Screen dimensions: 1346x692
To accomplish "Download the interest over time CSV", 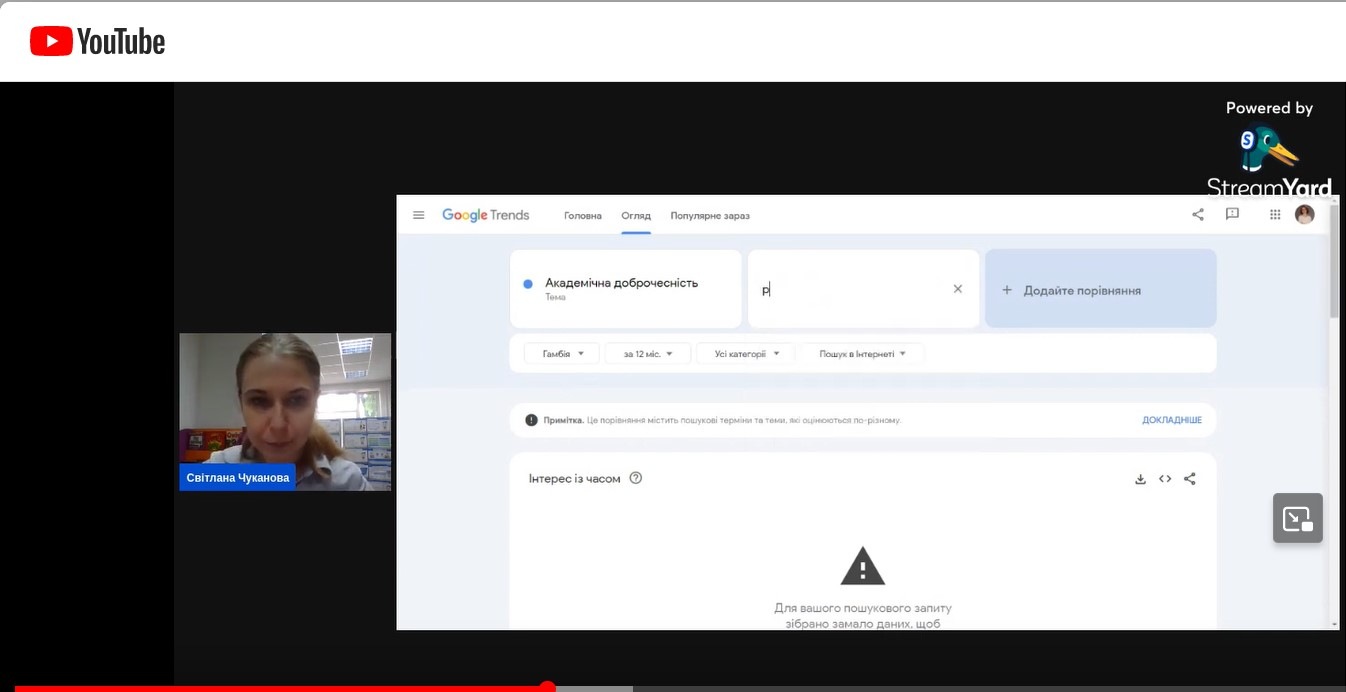I will click(1140, 479).
